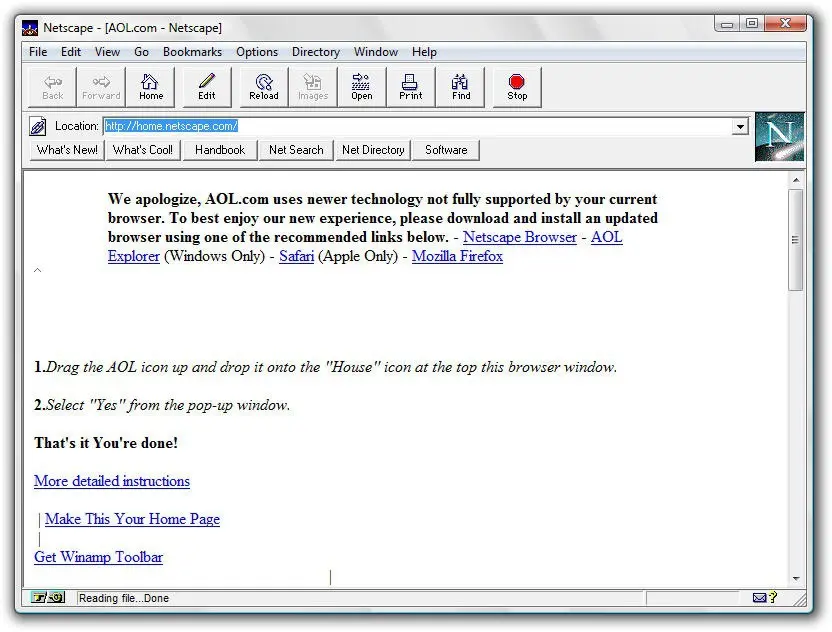Find text using binoculars button
The image size is (832, 632).
tap(461, 87)
